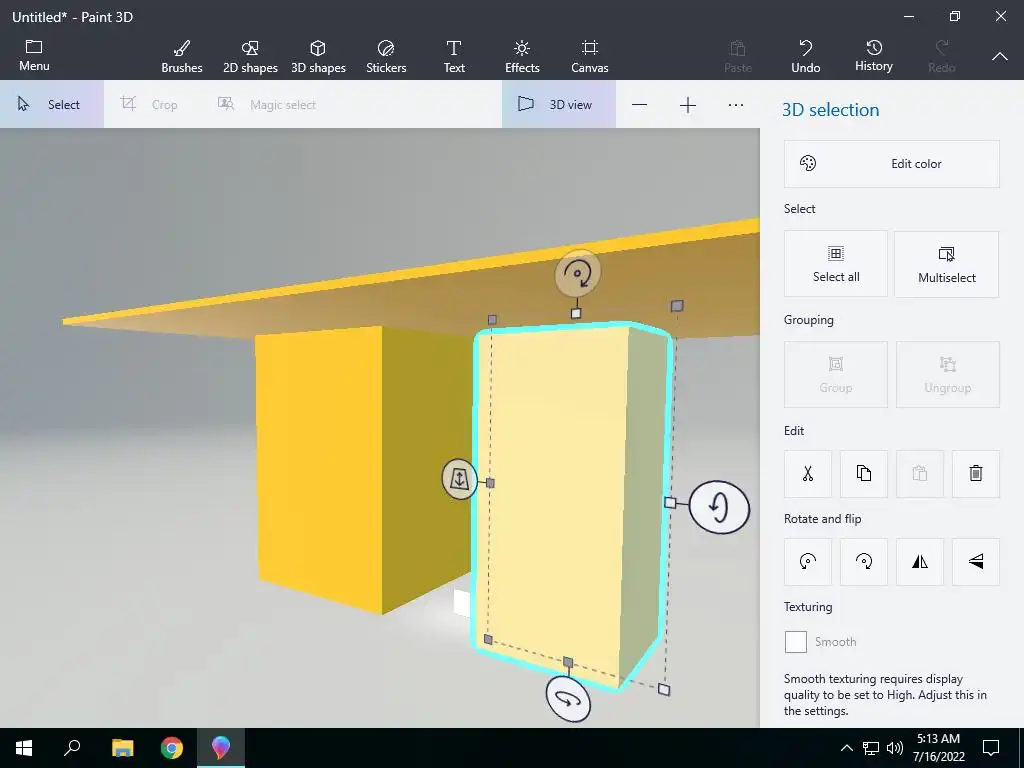Click the Select all button
Image resolution: width=1024 pixels, height=768 pixels.
coord(836,264)
